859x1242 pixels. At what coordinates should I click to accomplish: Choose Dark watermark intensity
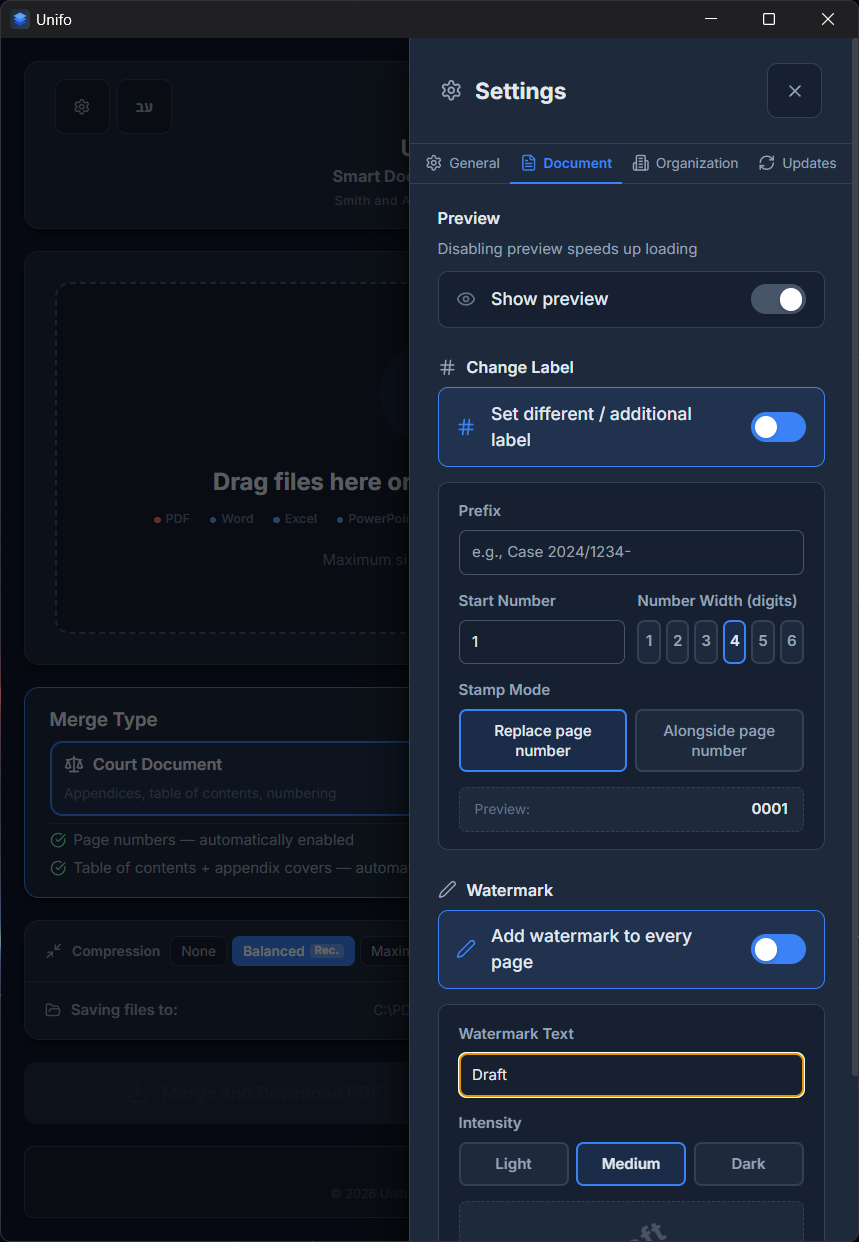[748, 1163]
